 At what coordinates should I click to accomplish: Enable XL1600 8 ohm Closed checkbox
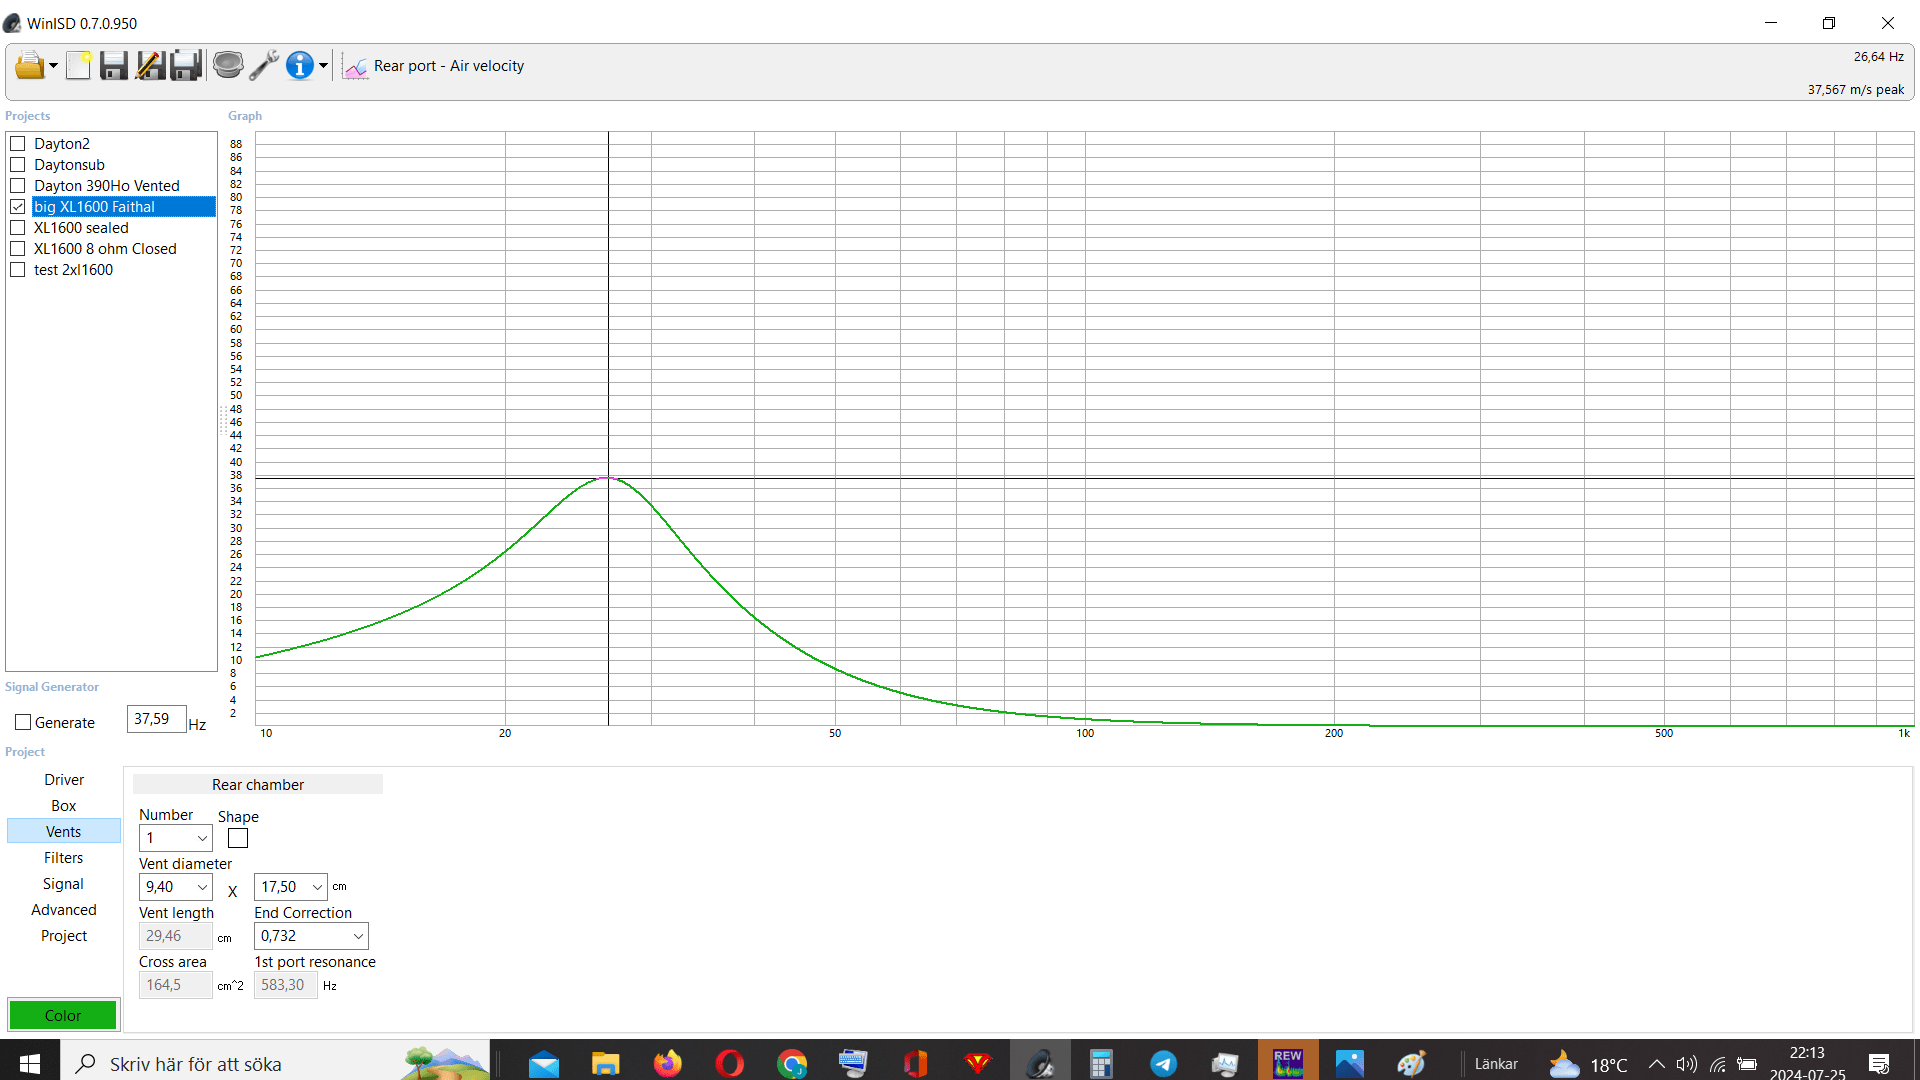[18, 249]
